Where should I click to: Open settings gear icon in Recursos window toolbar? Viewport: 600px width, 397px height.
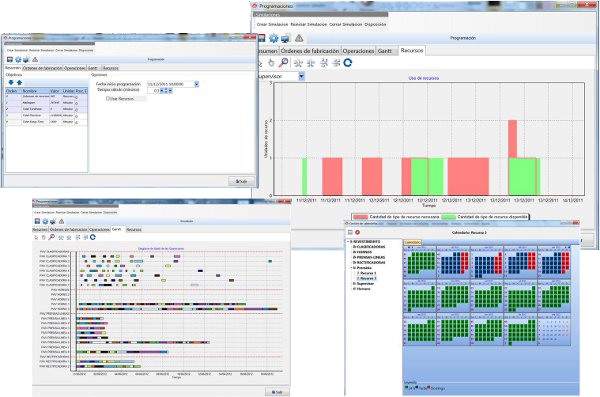[x=274, y=38]
